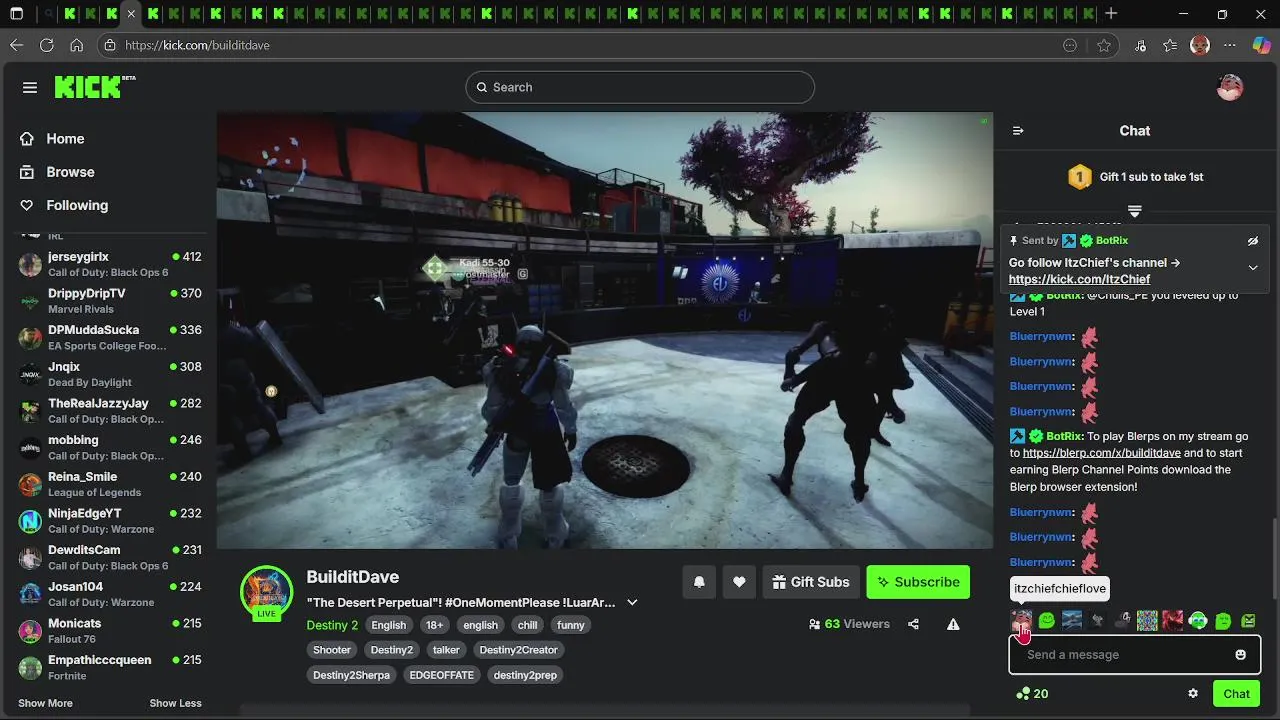Expand the gift leaderboard handle
This screenshot has width=1280, height=720.
tap(1135, 211)
